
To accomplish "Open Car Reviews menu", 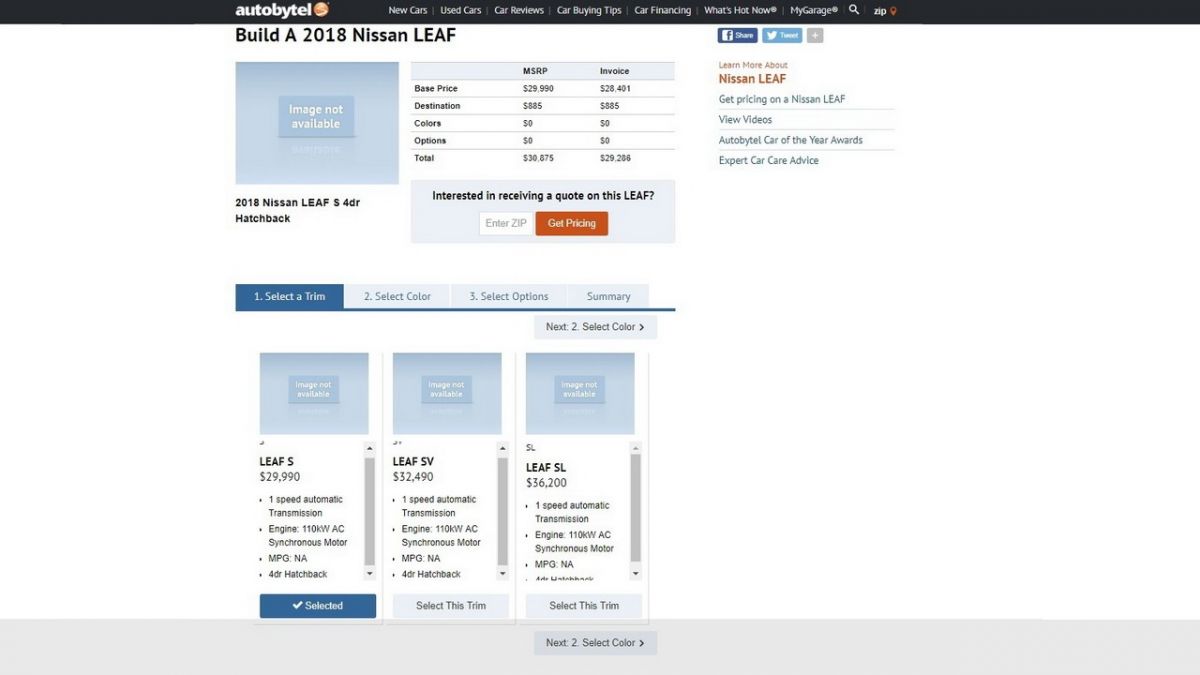I will point(519,10).
